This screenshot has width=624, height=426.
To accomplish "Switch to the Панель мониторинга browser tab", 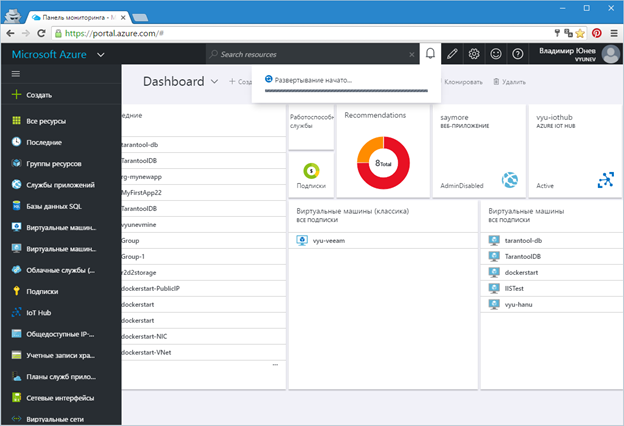I will click(x=78, y=18).
